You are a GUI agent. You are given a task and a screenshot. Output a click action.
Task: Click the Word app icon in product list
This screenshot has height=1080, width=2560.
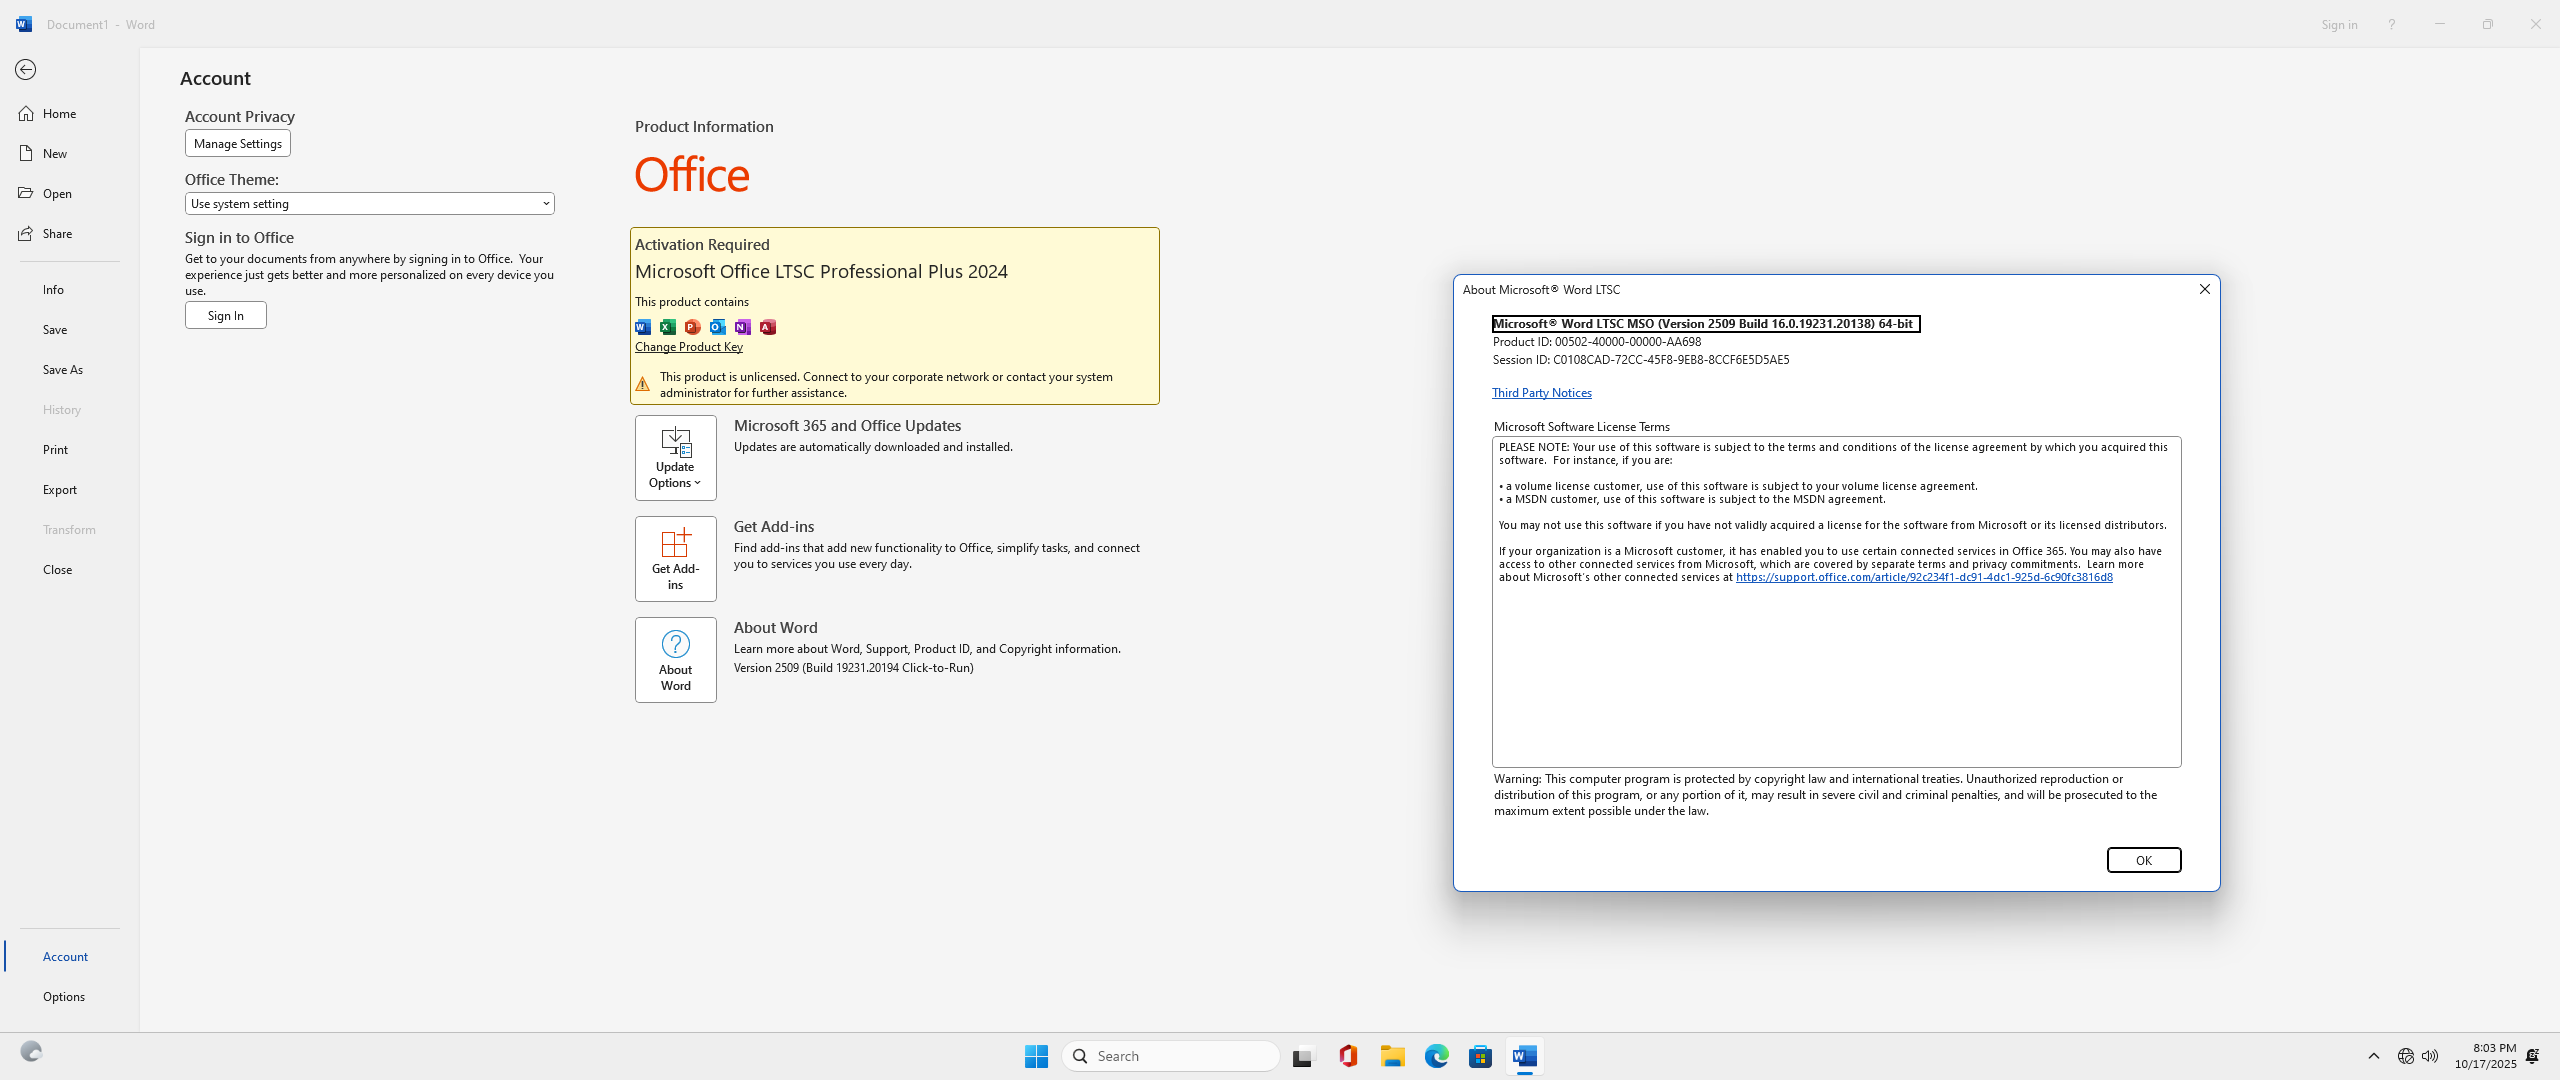pos(643,327)
